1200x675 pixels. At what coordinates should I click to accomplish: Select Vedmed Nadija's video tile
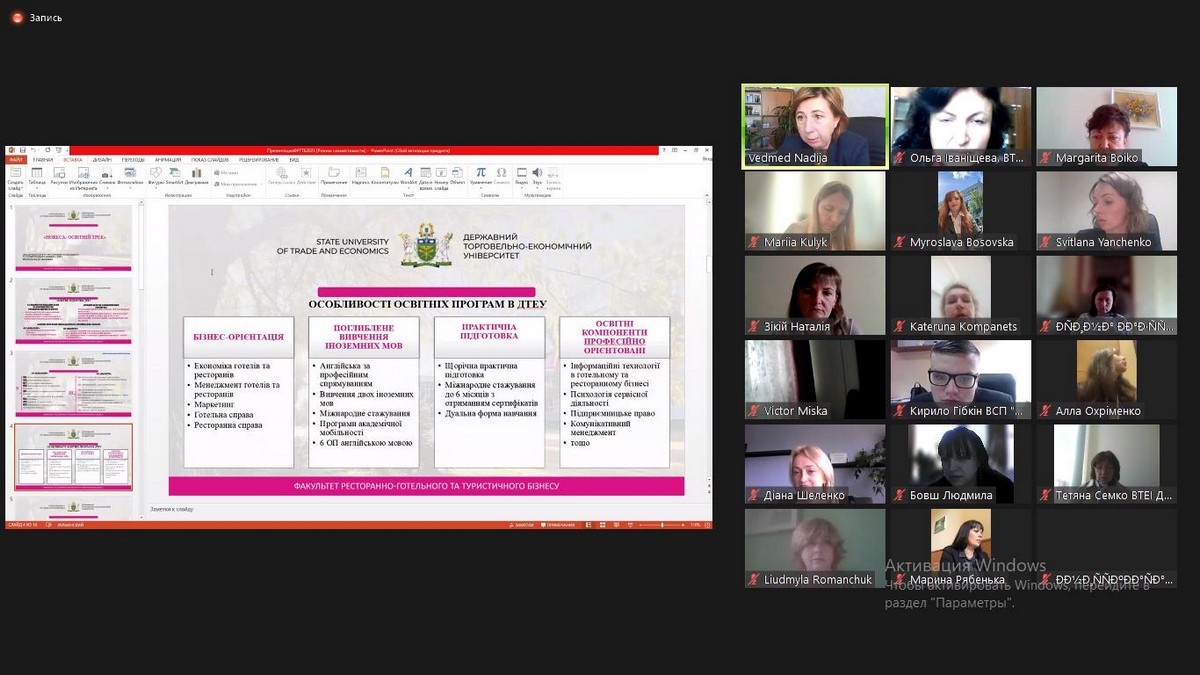[814, 126]
